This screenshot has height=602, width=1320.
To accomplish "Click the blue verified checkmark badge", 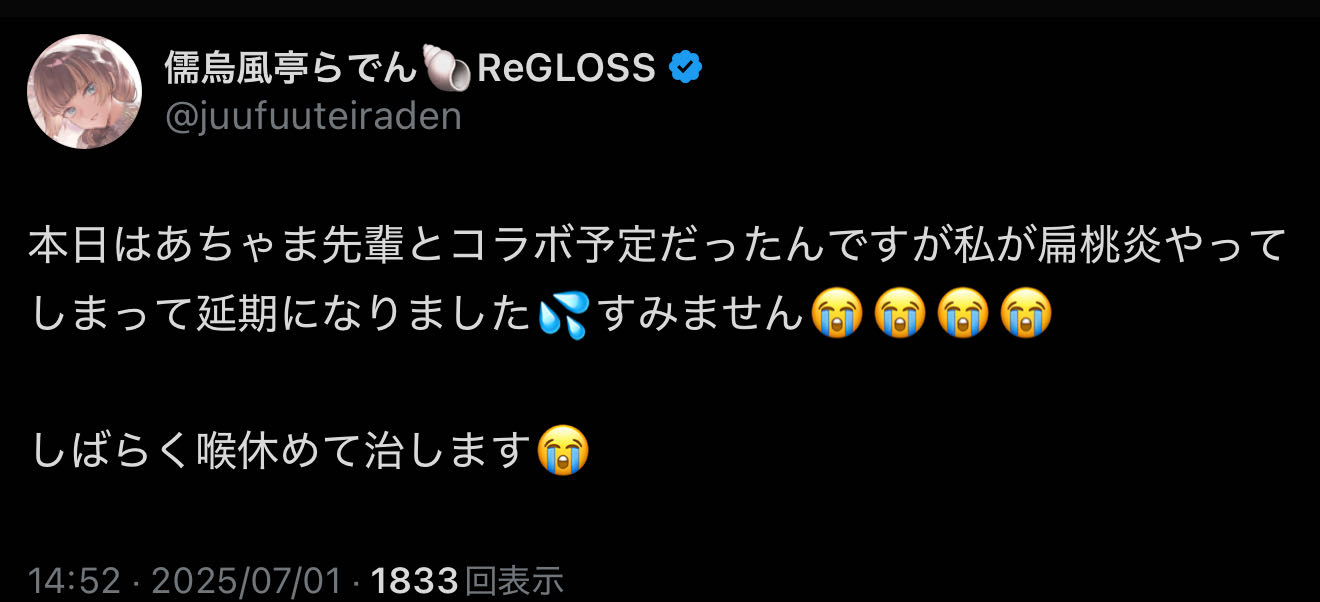I will click(x=685, y=68).
